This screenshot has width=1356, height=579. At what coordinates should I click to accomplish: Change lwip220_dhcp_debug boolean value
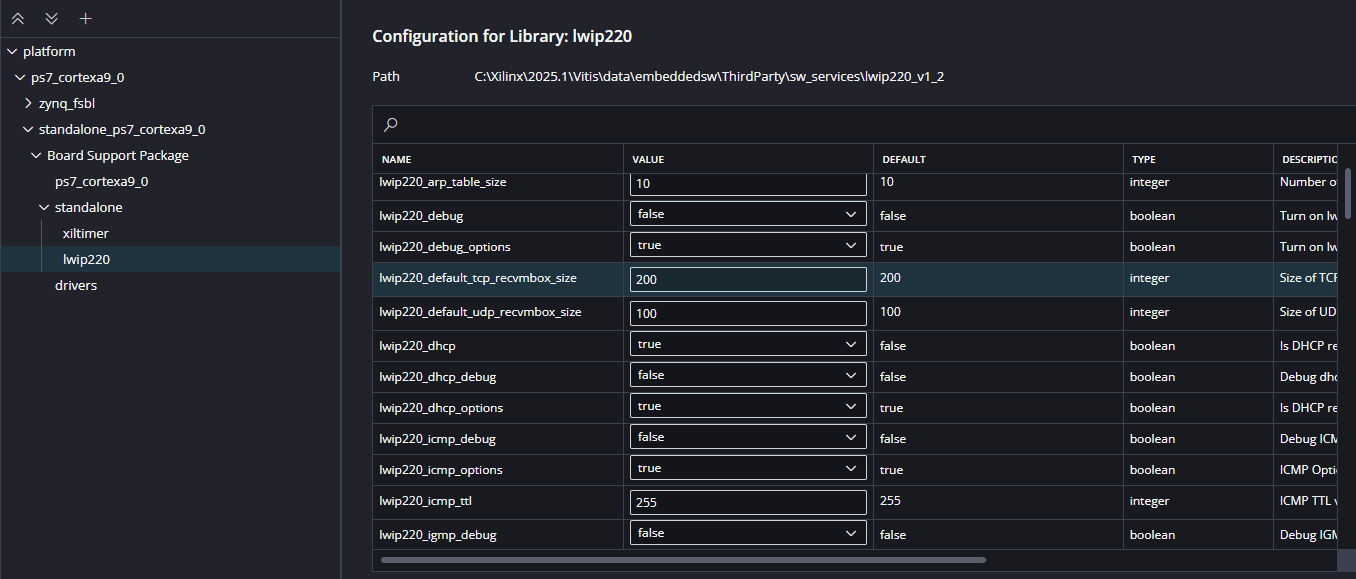(748, 375)
